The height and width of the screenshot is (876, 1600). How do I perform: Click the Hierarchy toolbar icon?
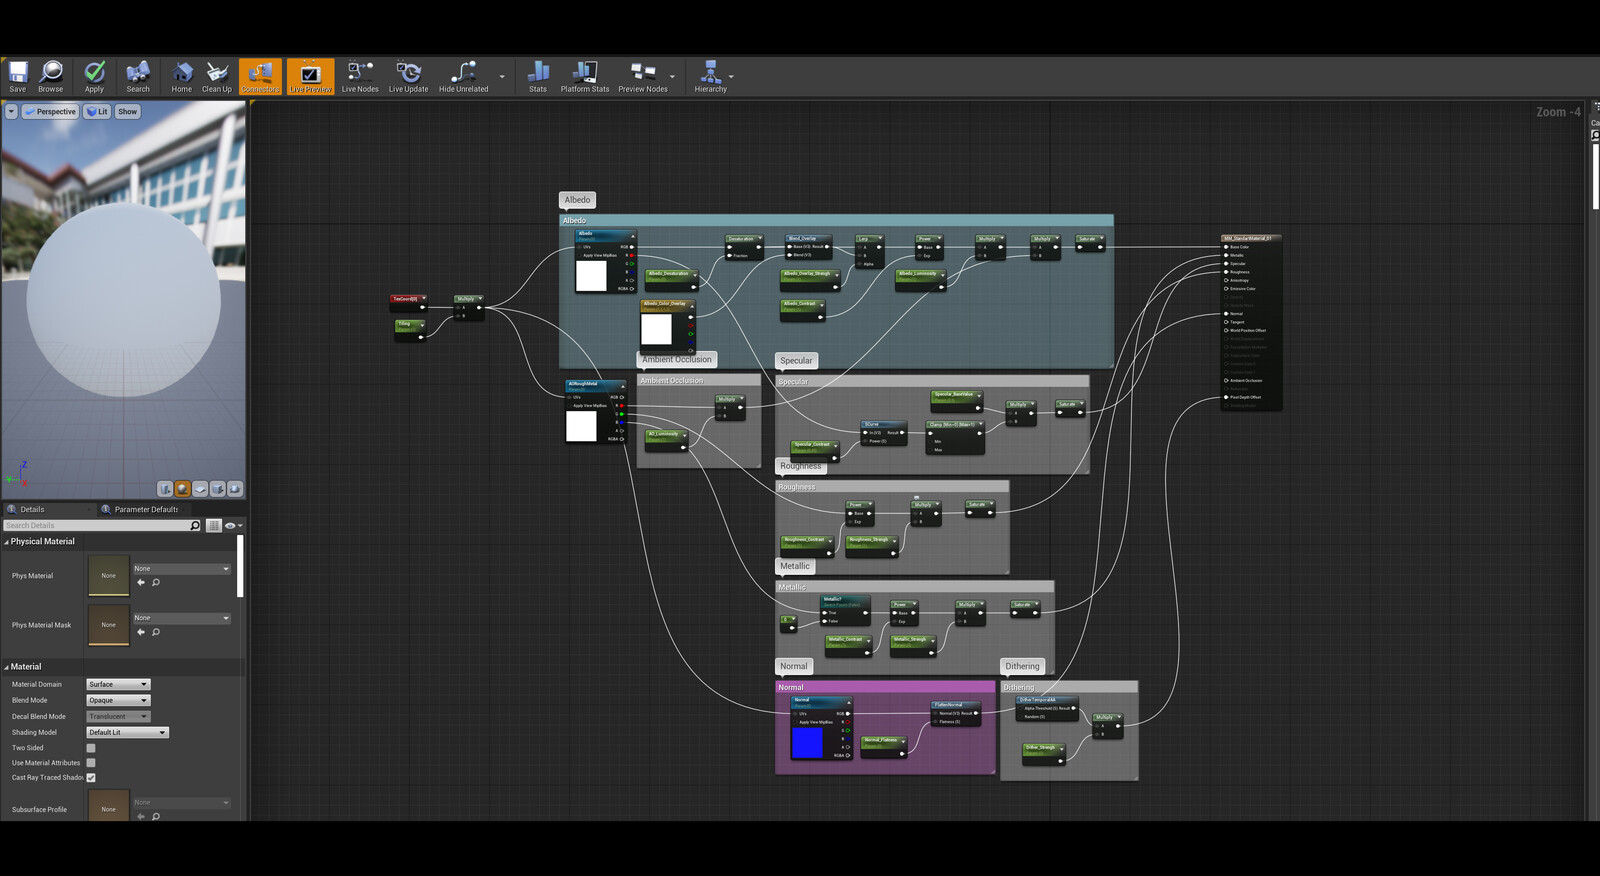(711, 76)
